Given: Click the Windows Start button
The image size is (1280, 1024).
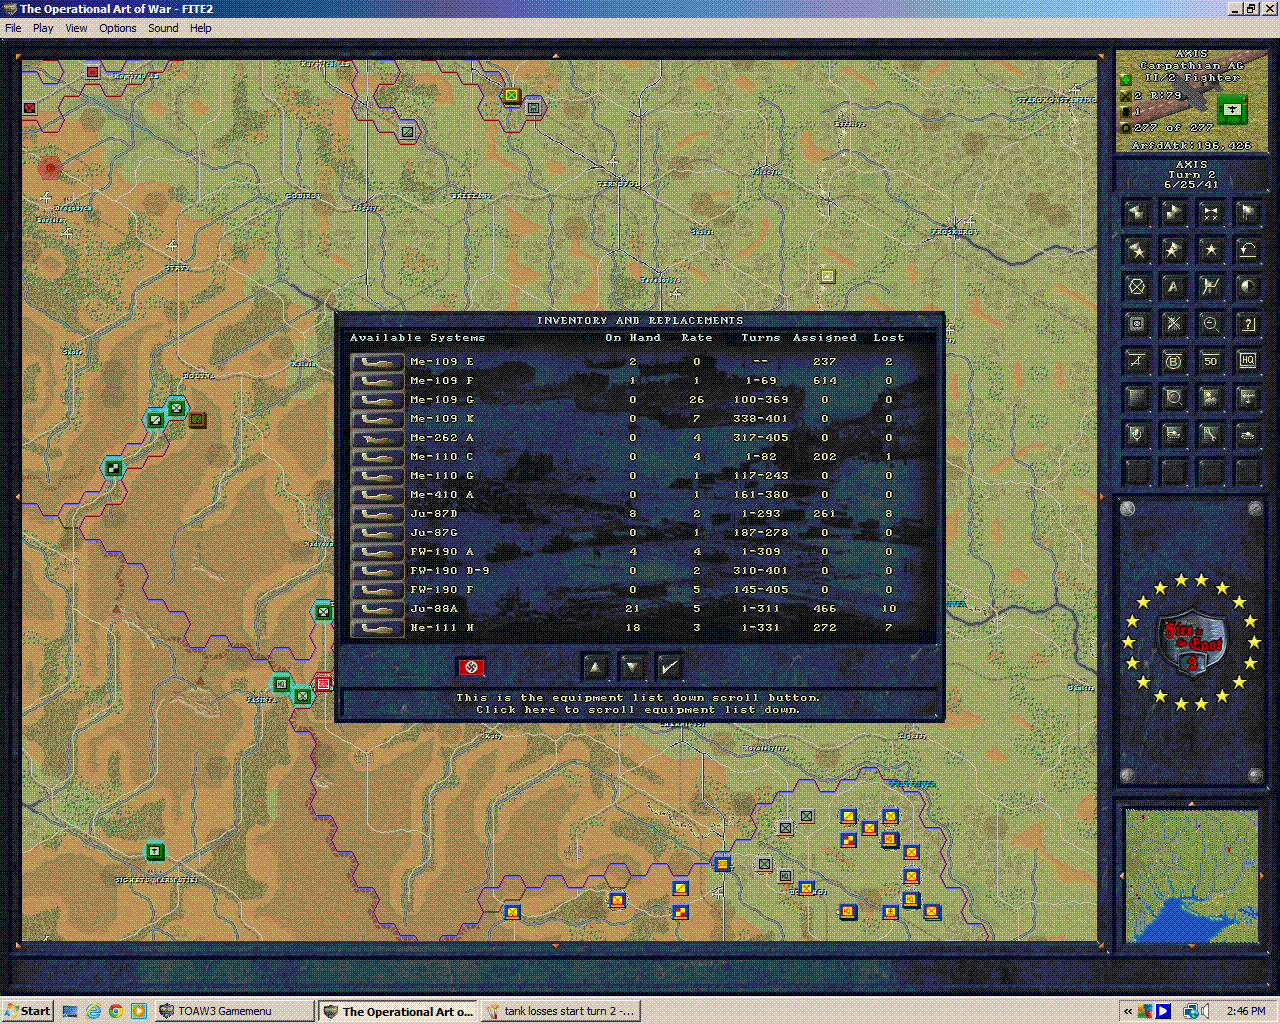Looking at the screenshot, I should coord(27,1011).
